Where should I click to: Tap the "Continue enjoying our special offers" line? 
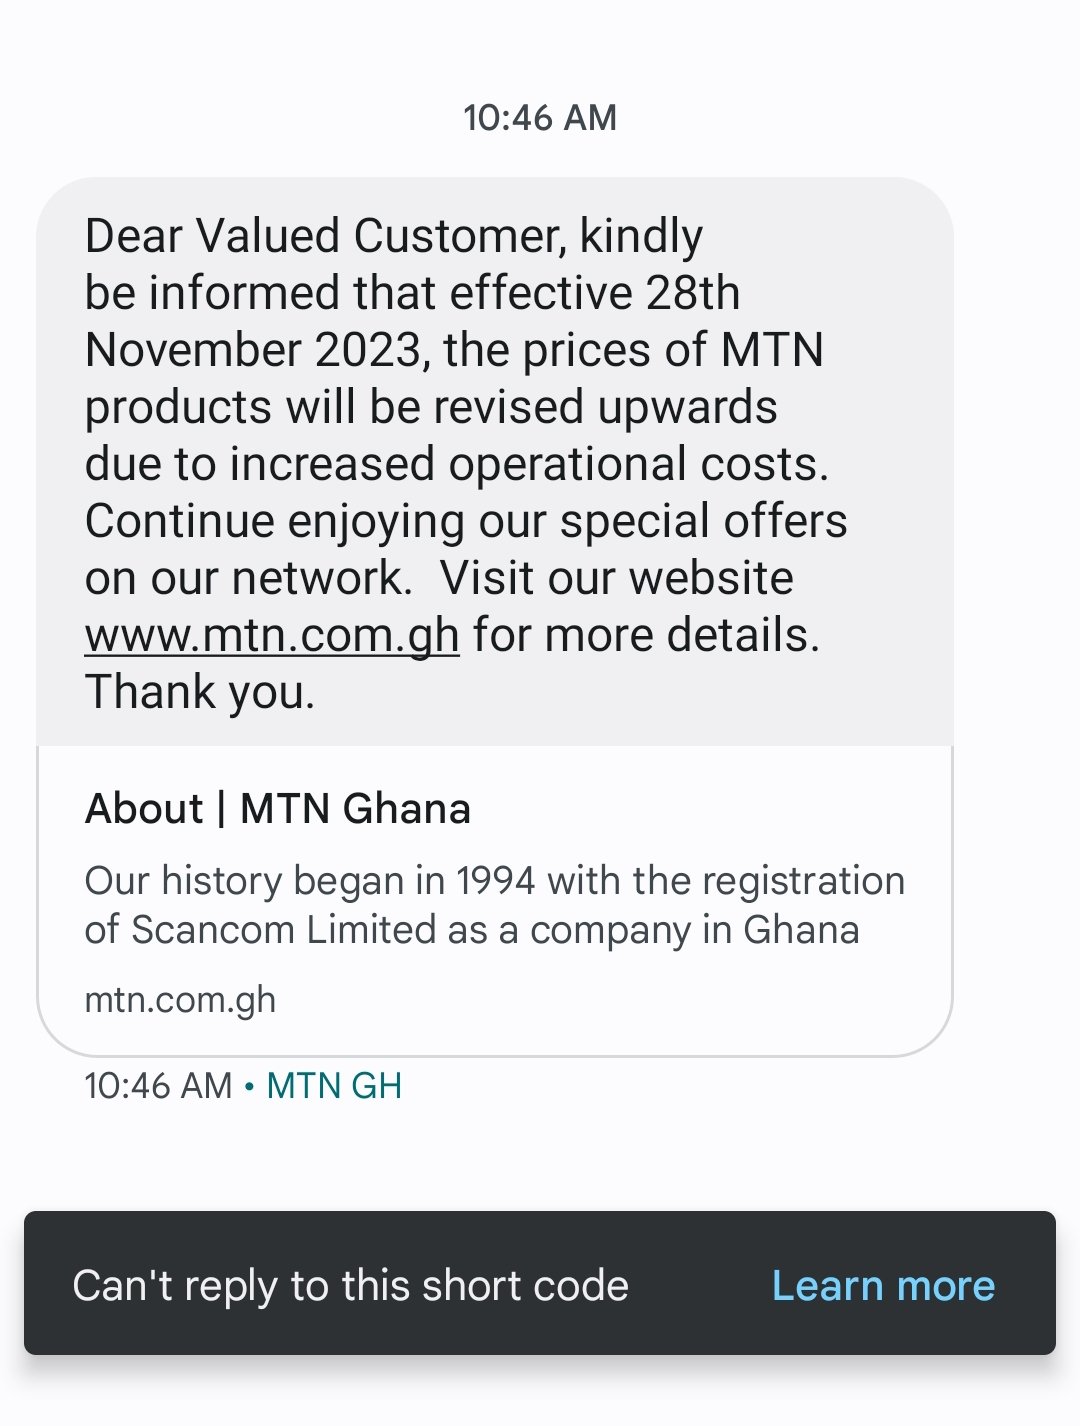click(x=466, y=522)
